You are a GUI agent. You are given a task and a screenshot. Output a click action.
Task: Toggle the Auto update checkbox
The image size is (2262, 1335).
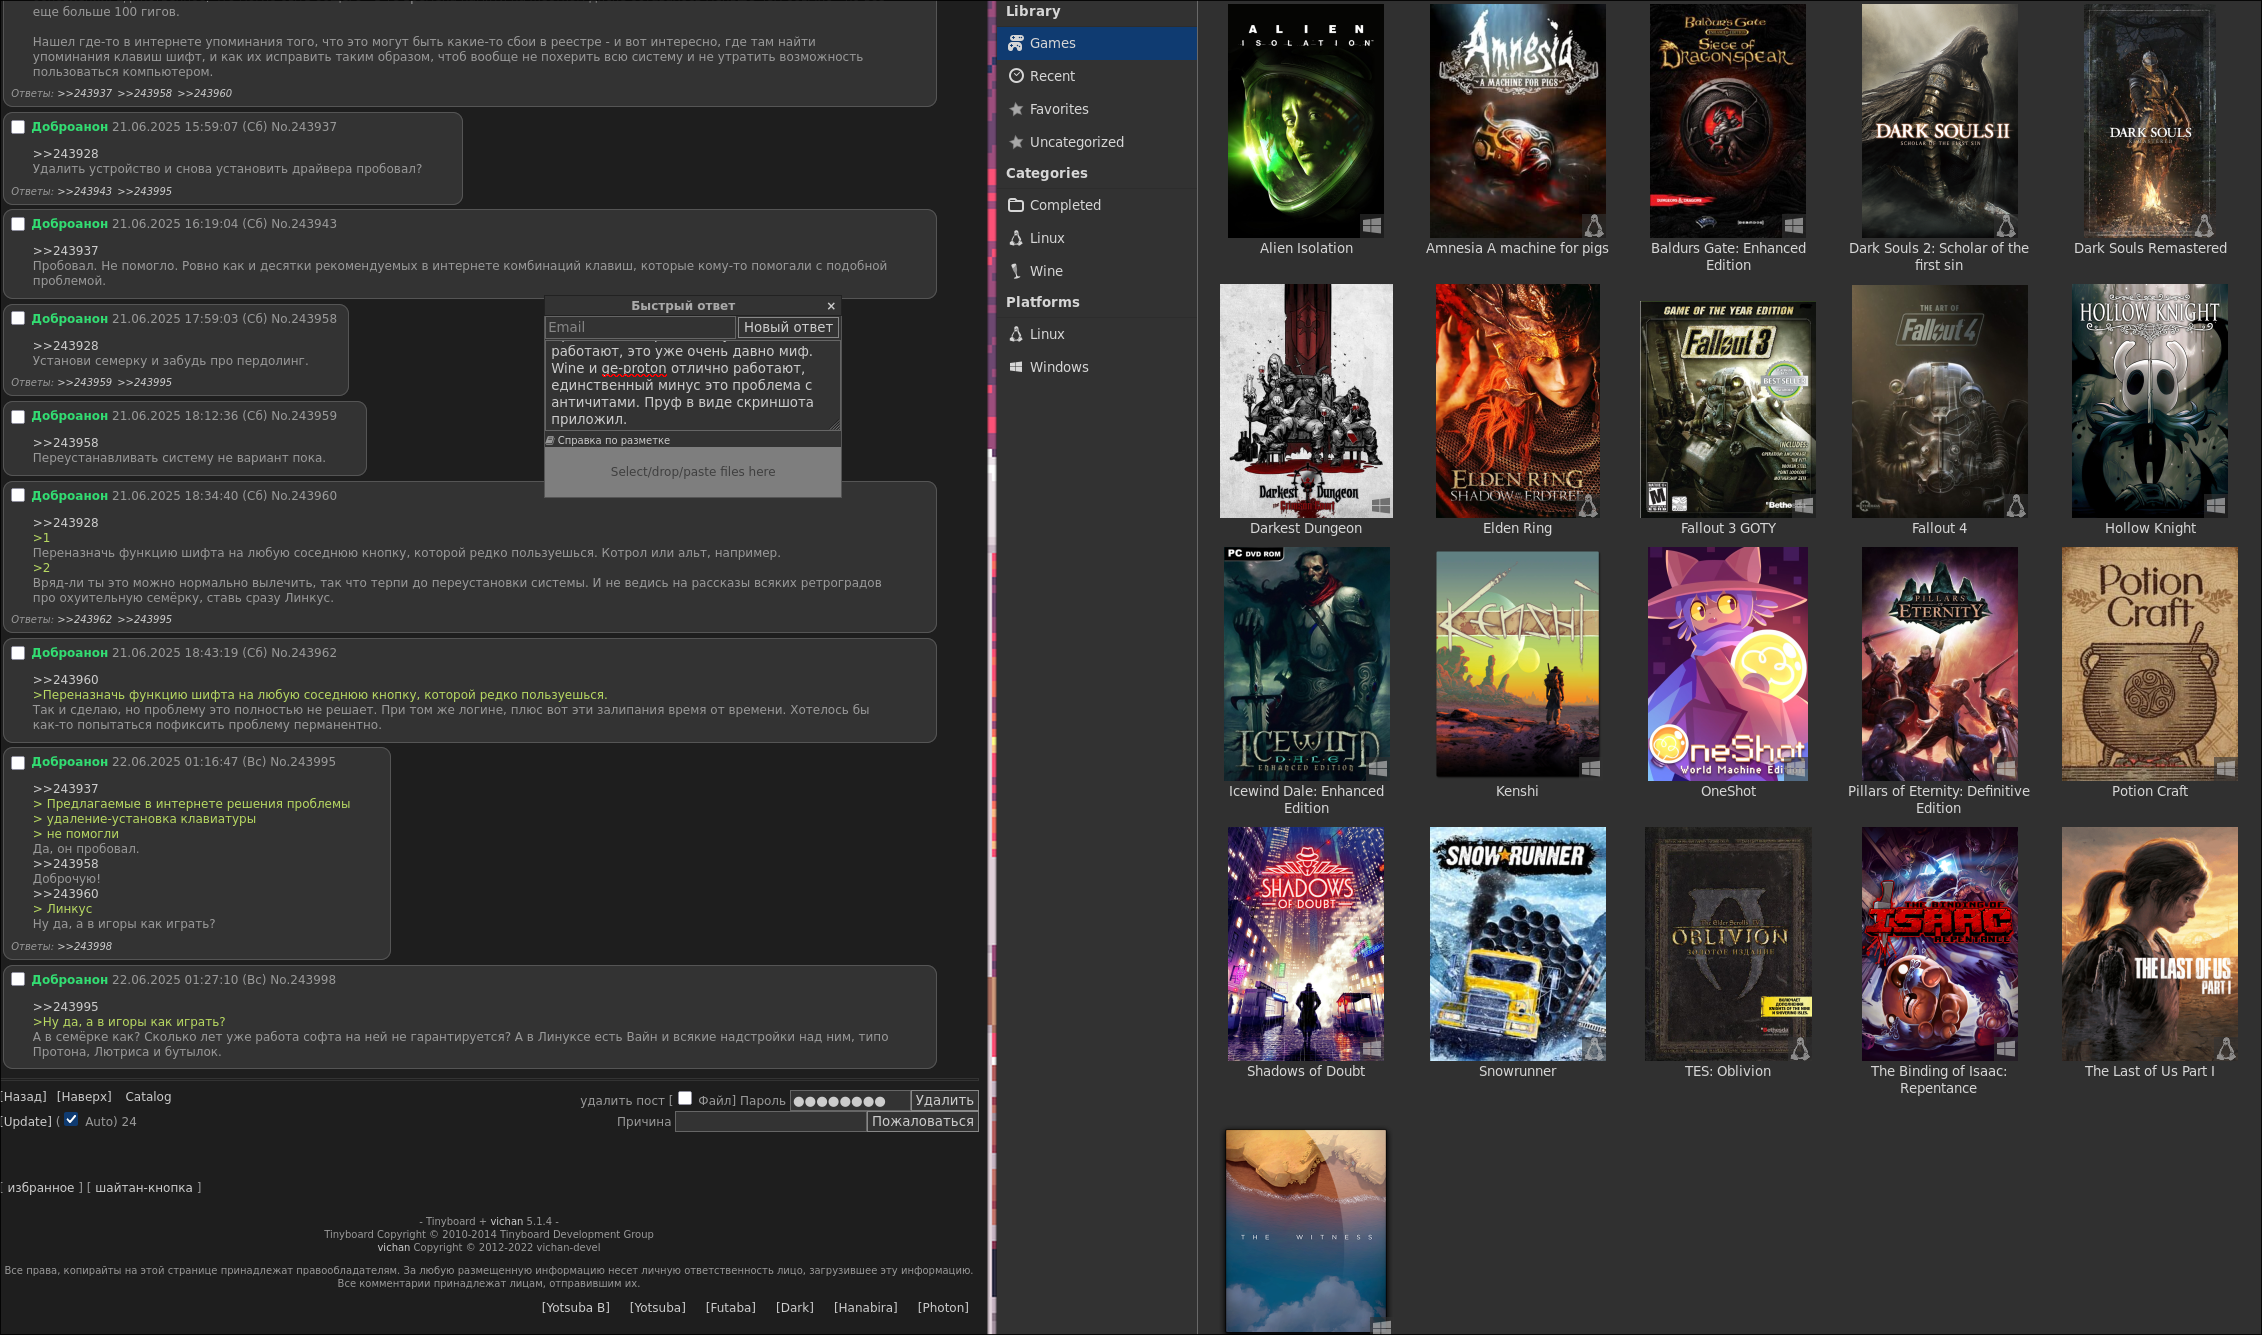point(71,1120)
